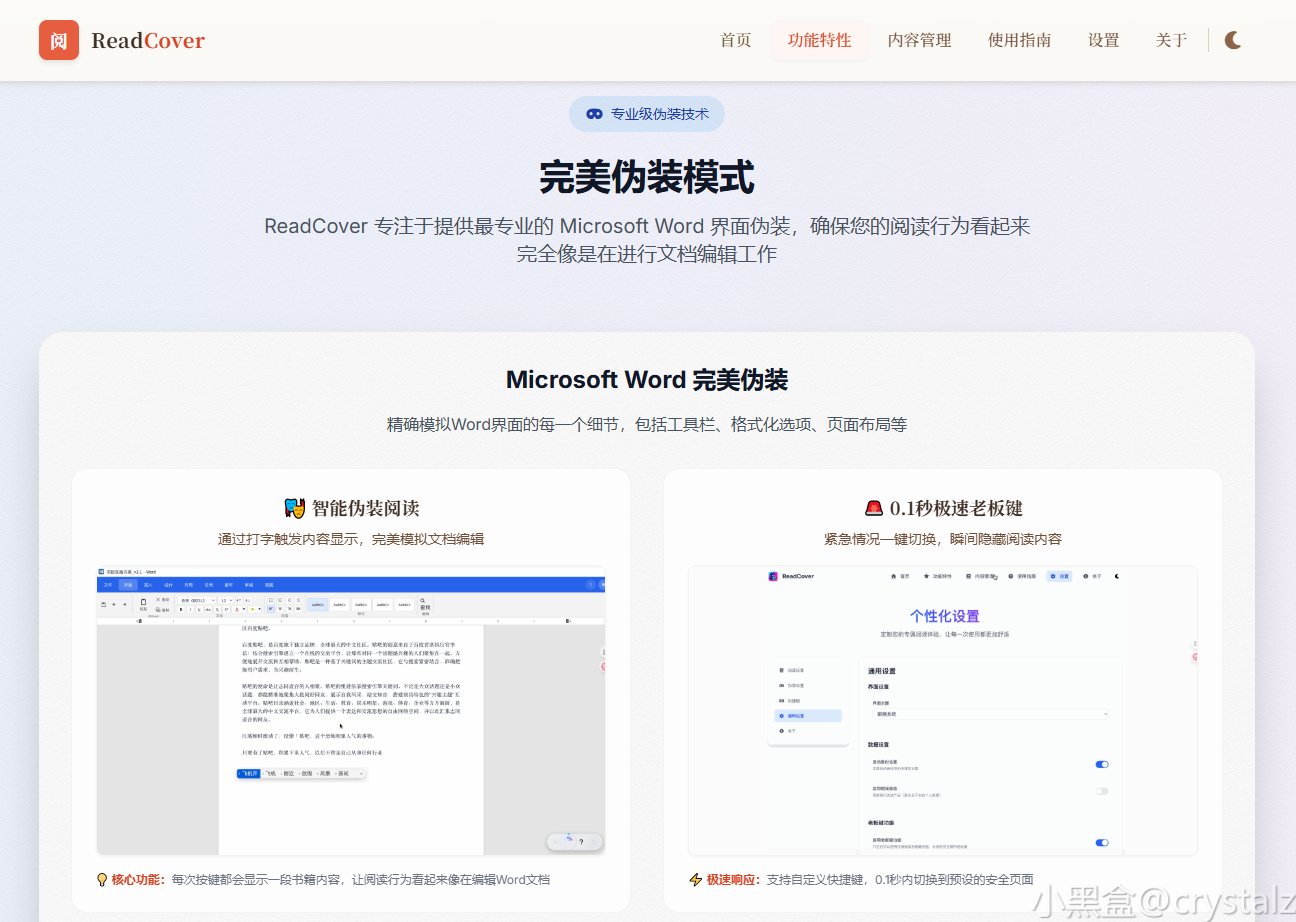
Task: Click the paste clipboard icon in the Word preview
Action: 143,602
